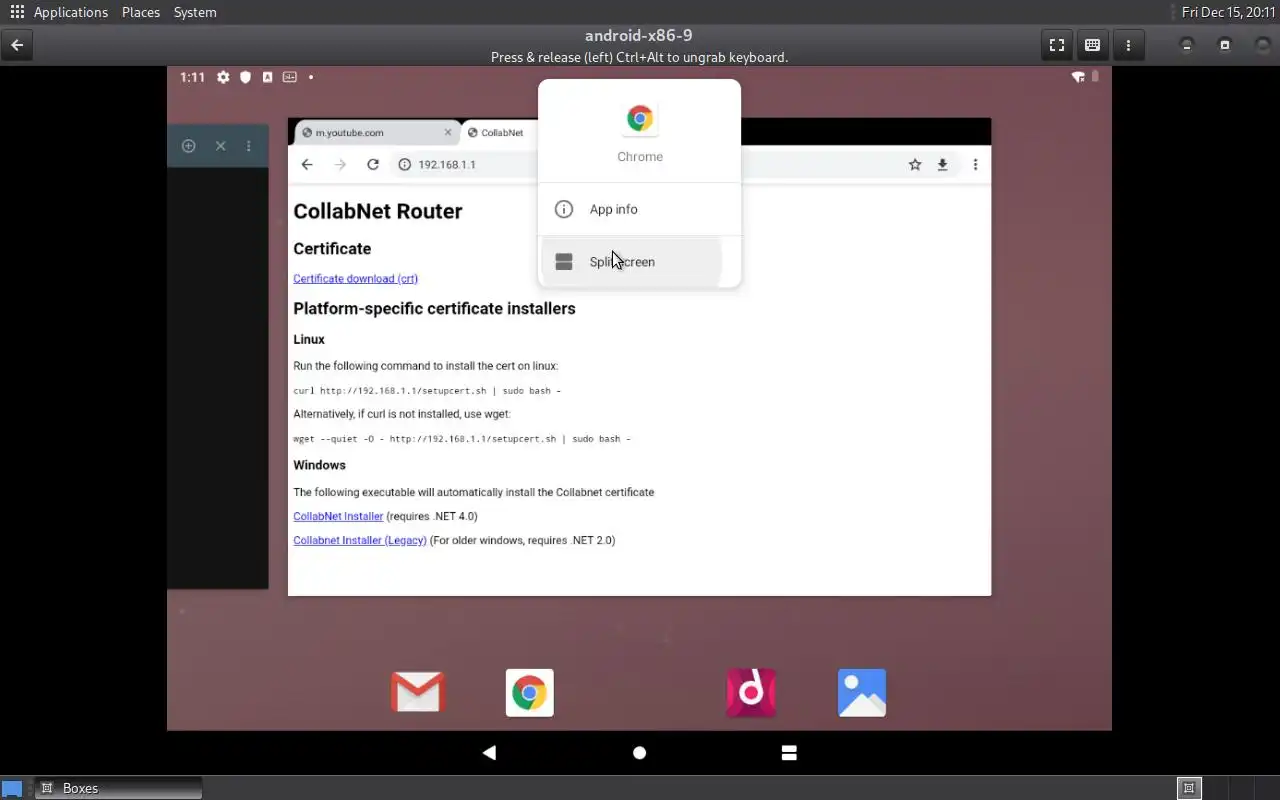Click the curl setupcert.sh command line
The height and width of the screenshot is (800, 1280).
(427, 391)
